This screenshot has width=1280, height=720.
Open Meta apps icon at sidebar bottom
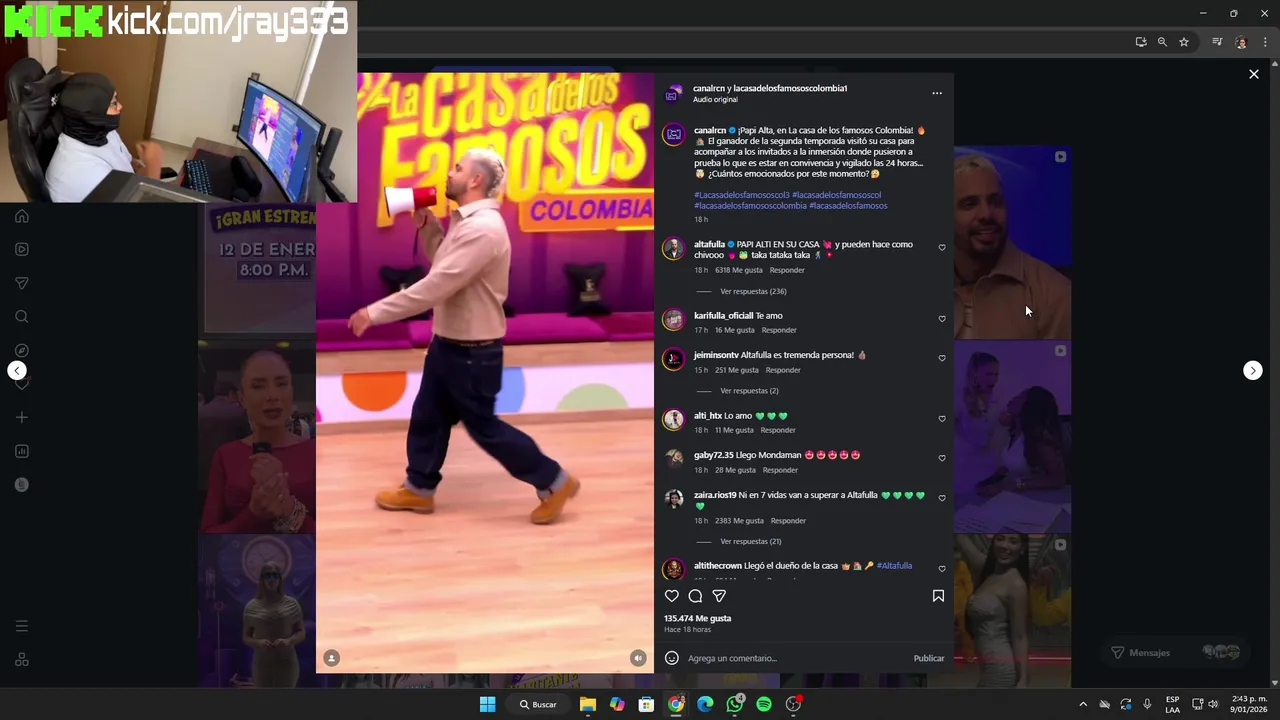pos(22,660)
